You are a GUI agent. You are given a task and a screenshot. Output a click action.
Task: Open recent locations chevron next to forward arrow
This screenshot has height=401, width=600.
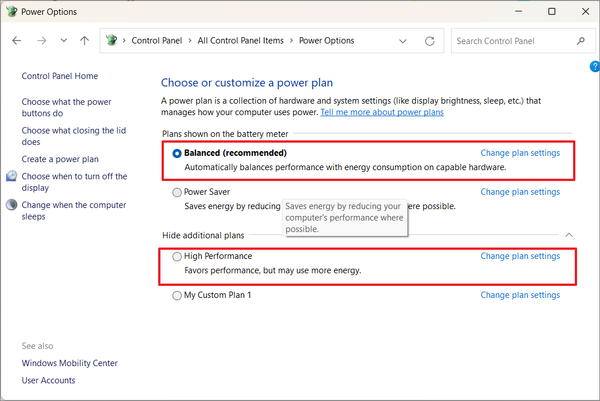(64, 40)
